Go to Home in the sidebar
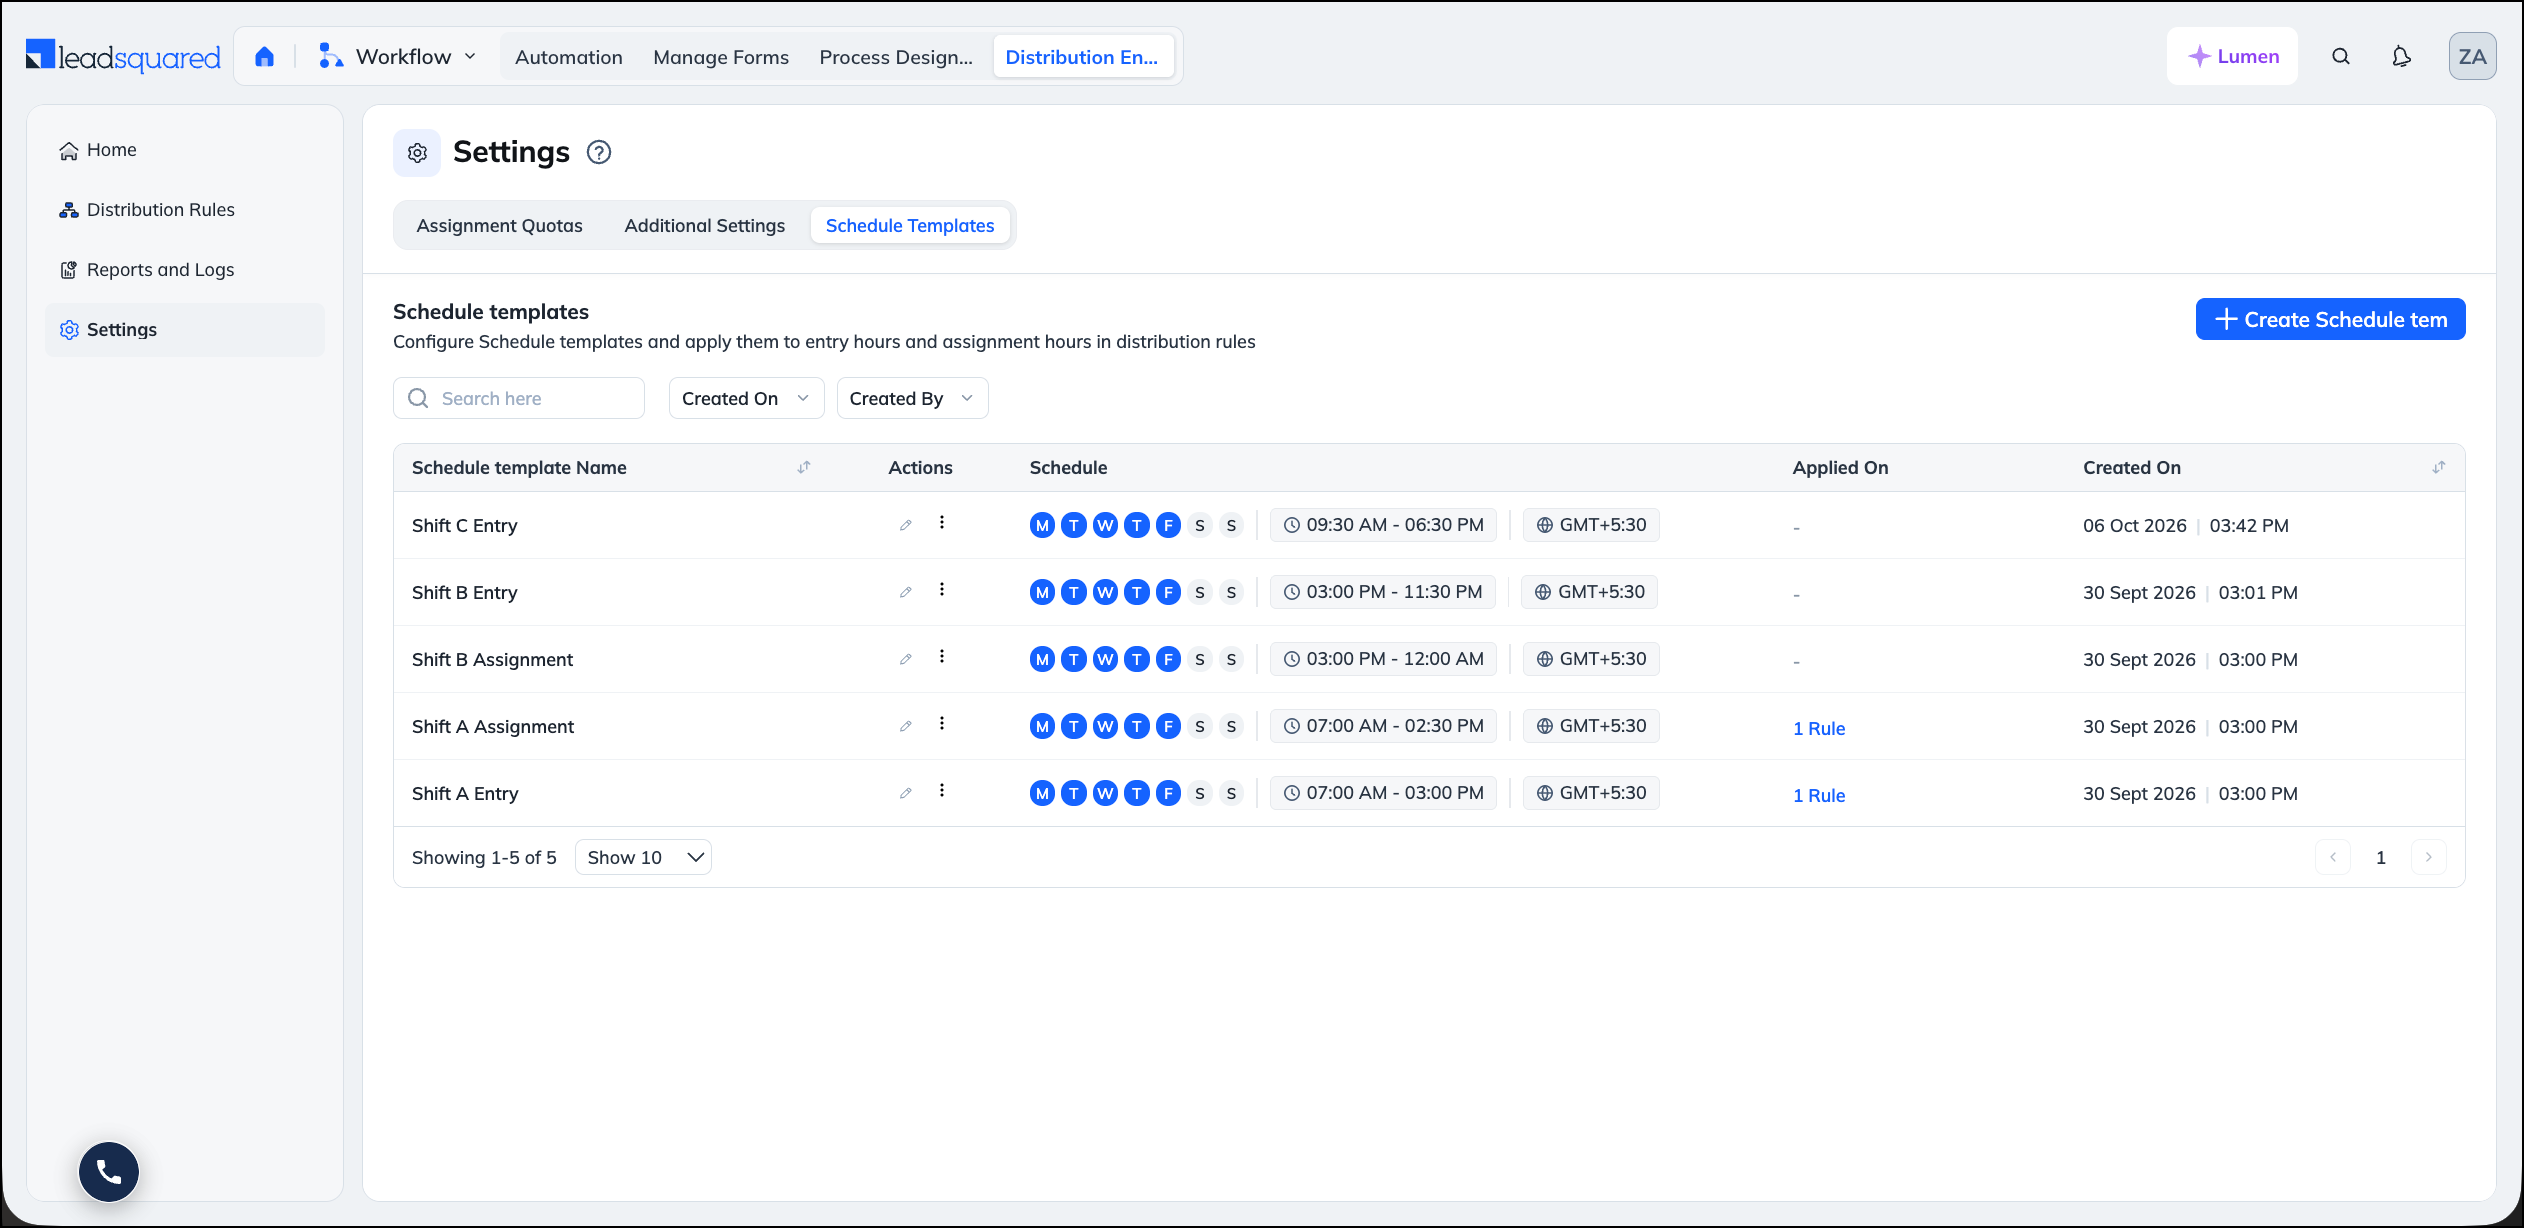Viewport: 2524px width, 1228px height. click(185, 150)
